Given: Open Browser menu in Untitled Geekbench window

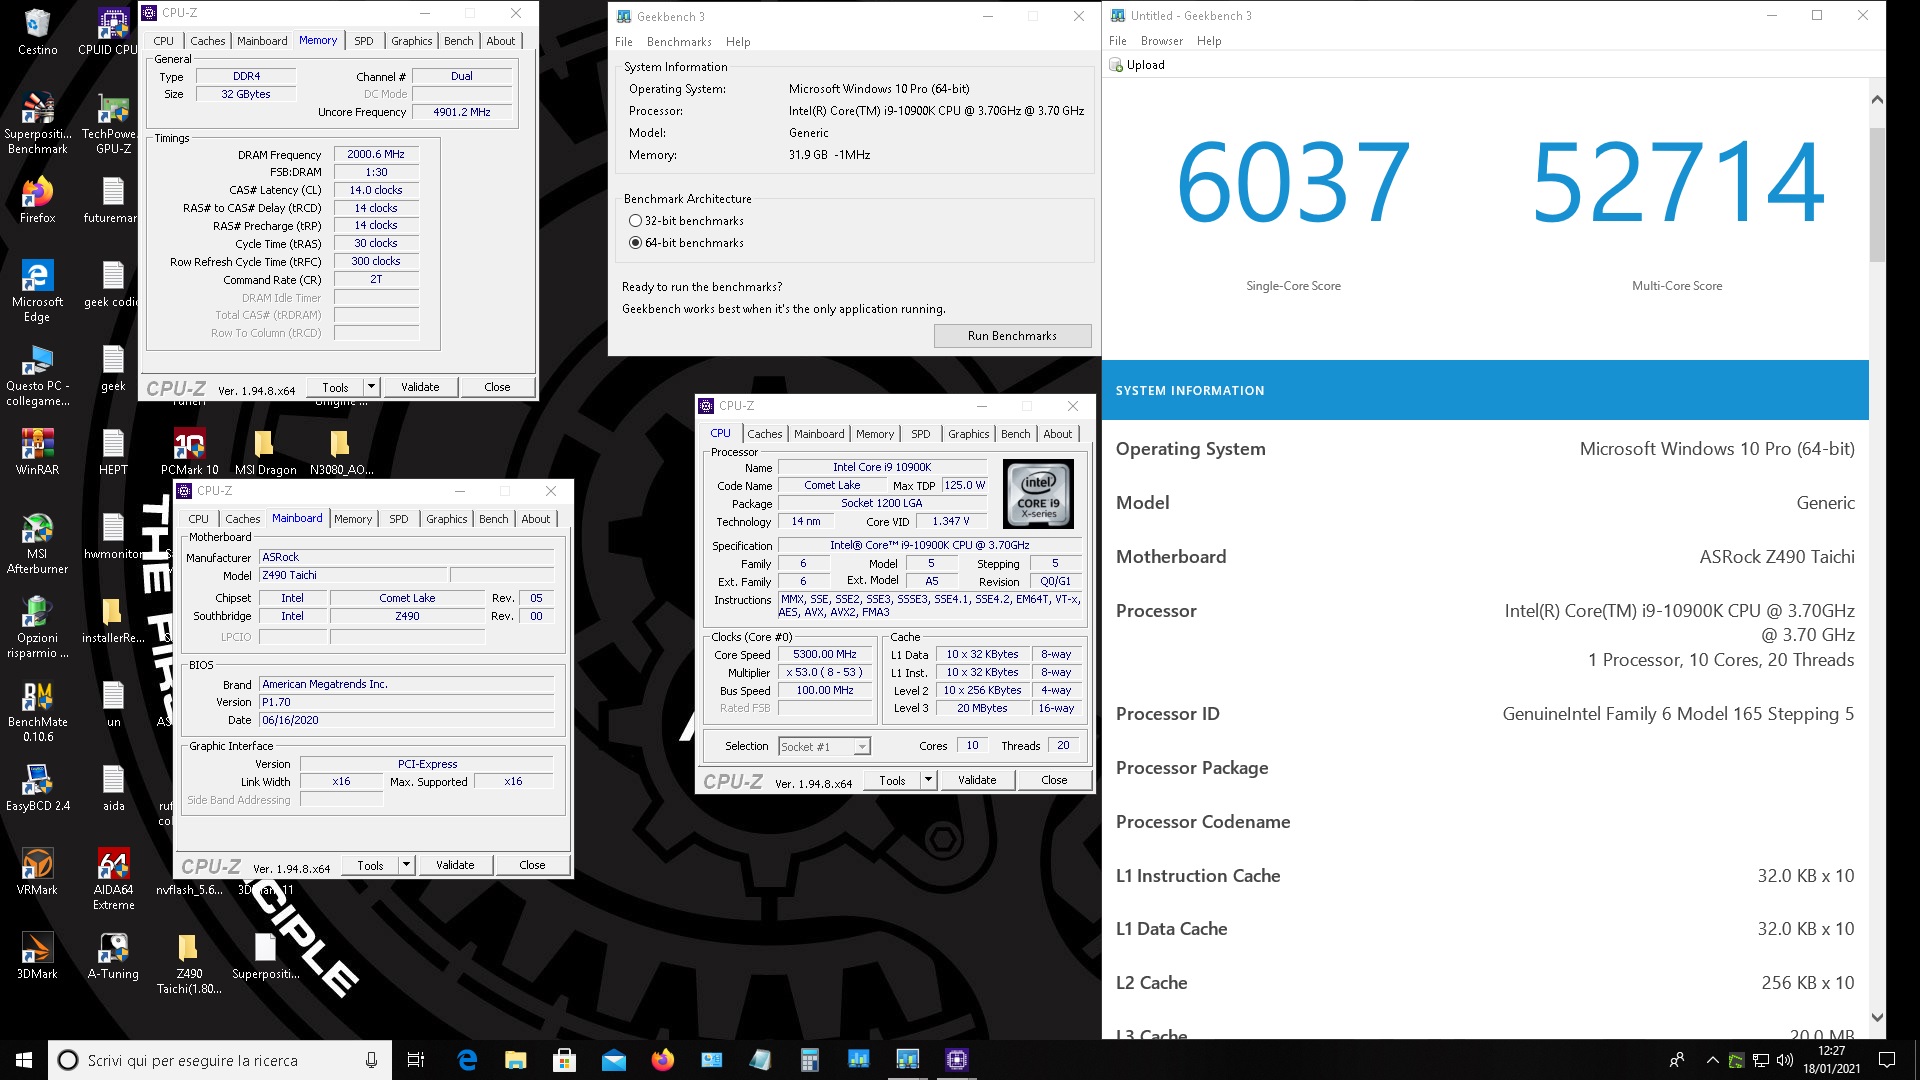Looking at the screenshot, I should (1161, 41).
